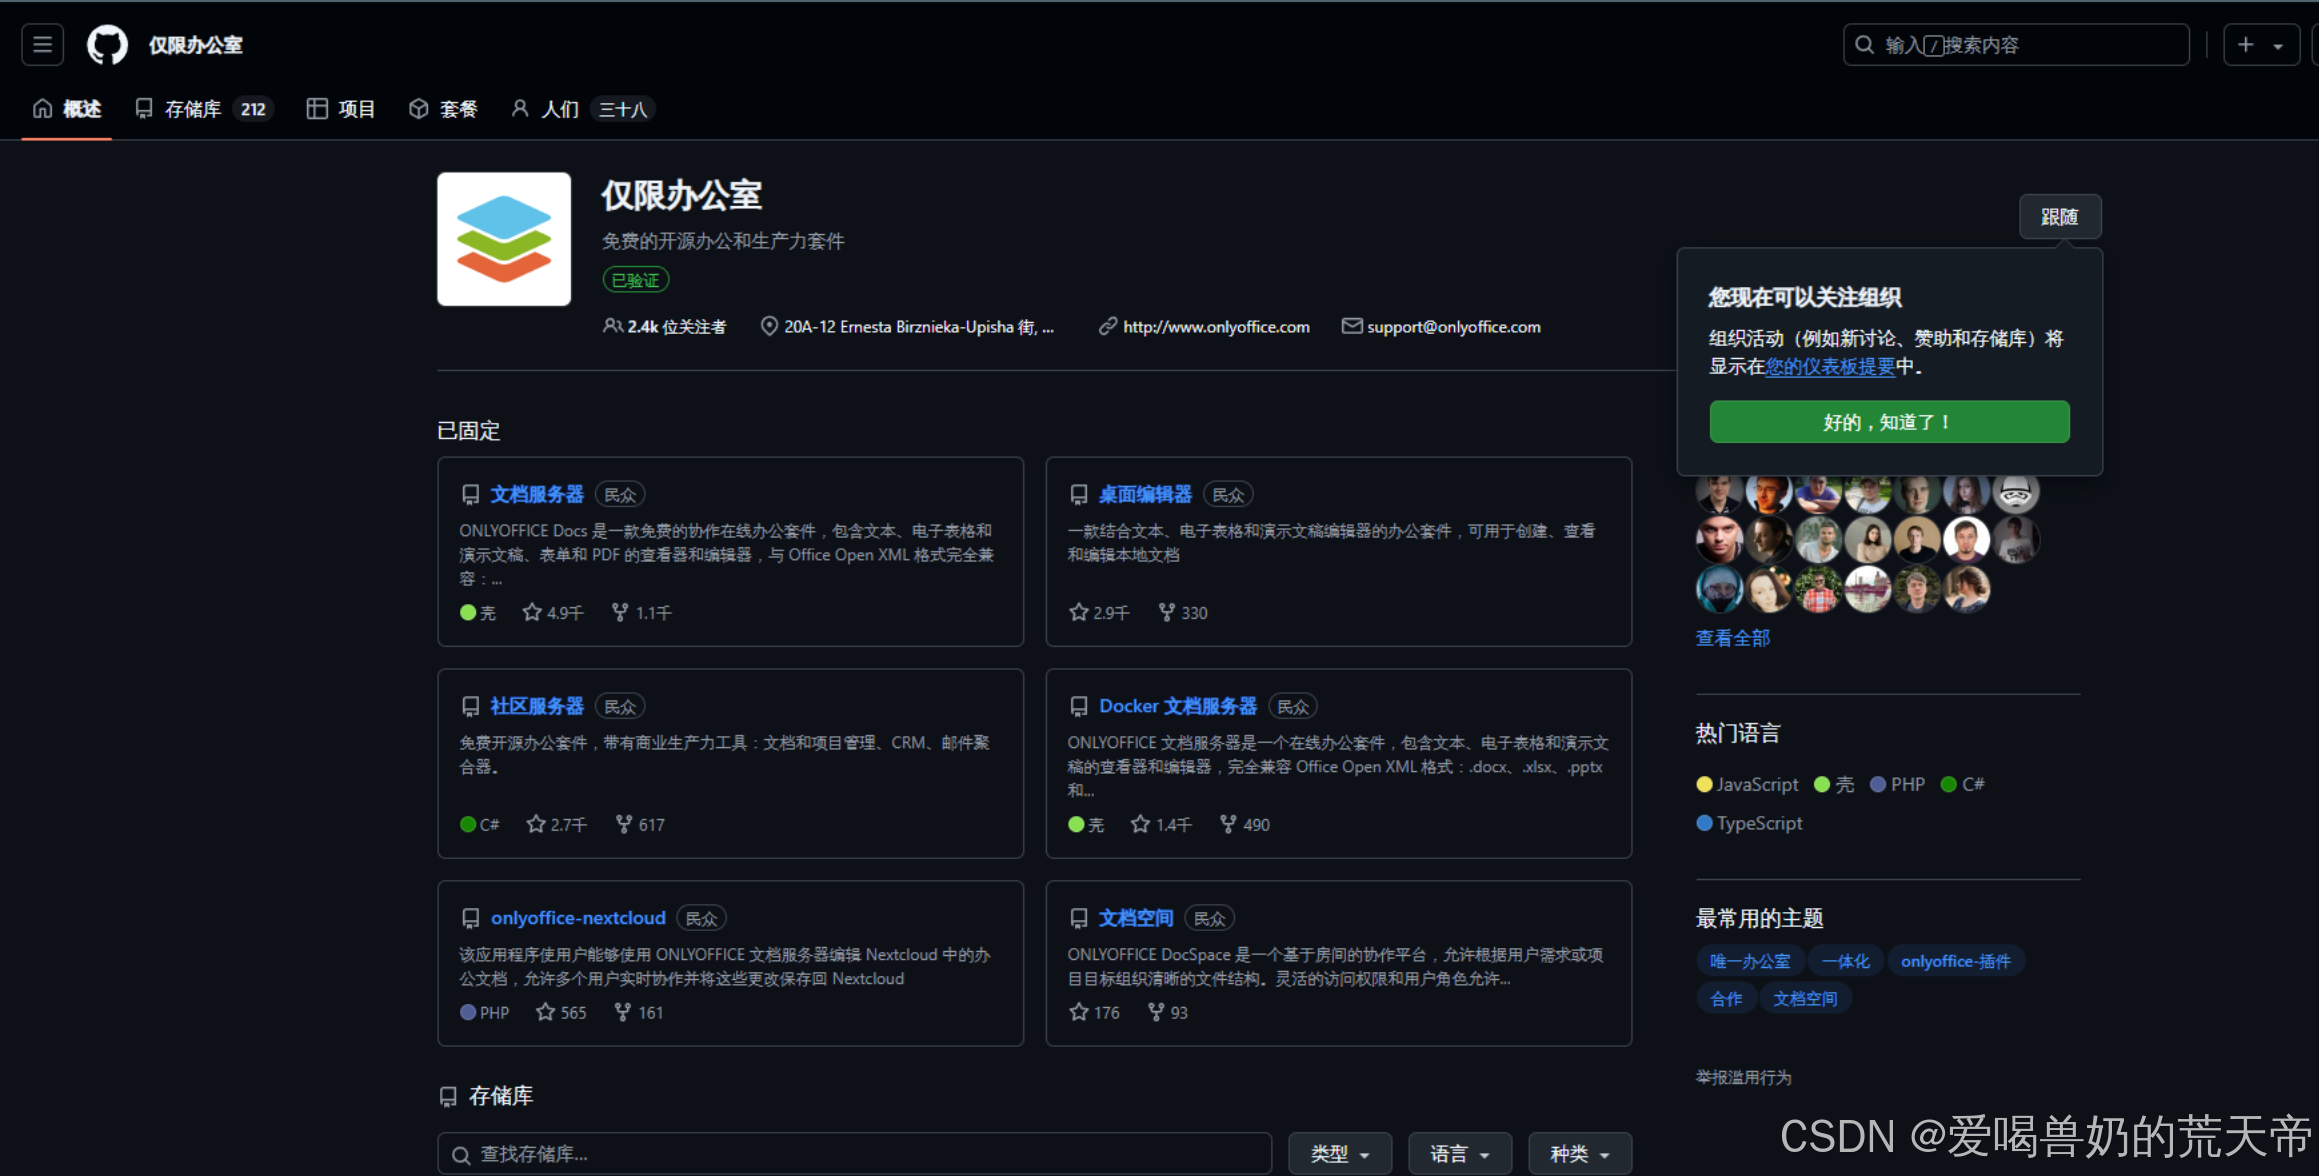Open the 文档服务器 pinned repository
2319x1176 pixels.
(537, 495)
